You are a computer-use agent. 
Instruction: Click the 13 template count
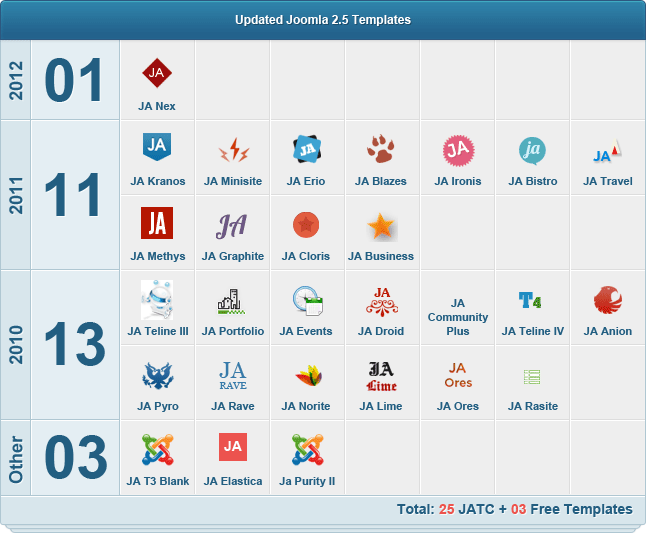pyautogui.click(x=75, y=344)
